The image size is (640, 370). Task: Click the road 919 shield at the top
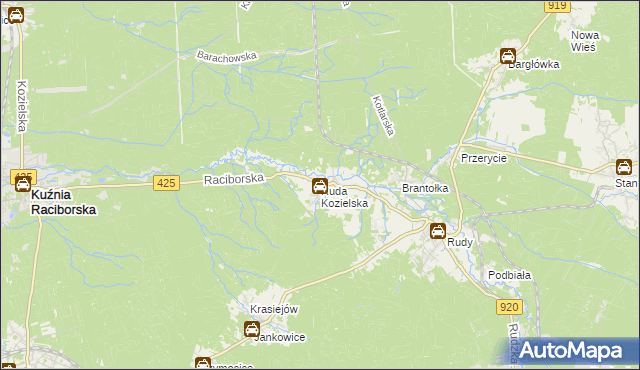click(x=557, y=6)
